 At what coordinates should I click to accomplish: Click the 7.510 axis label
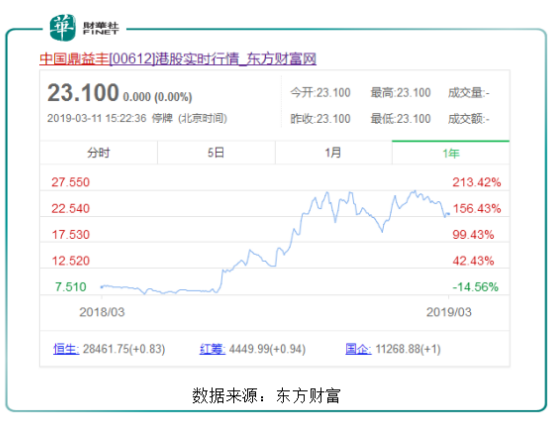pyautogui.click(x=71, y=287)
